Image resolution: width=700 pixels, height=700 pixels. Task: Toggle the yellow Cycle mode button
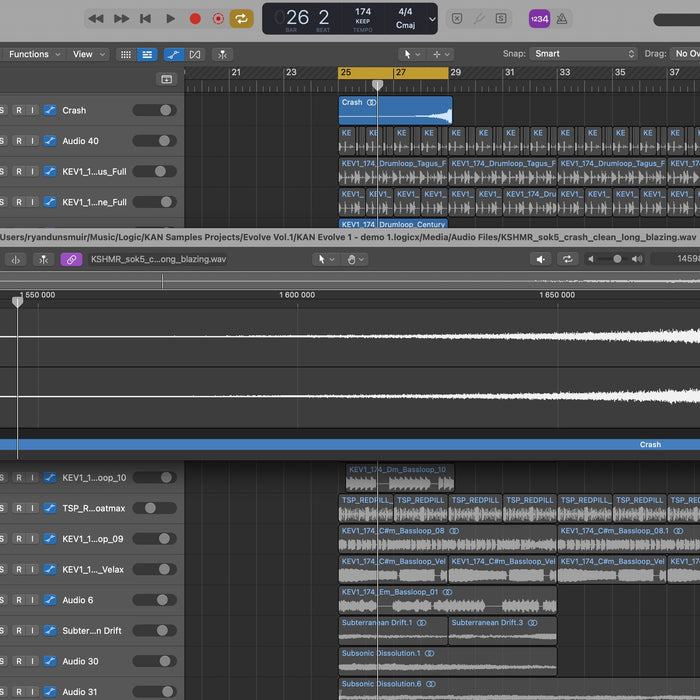(242, 19)
